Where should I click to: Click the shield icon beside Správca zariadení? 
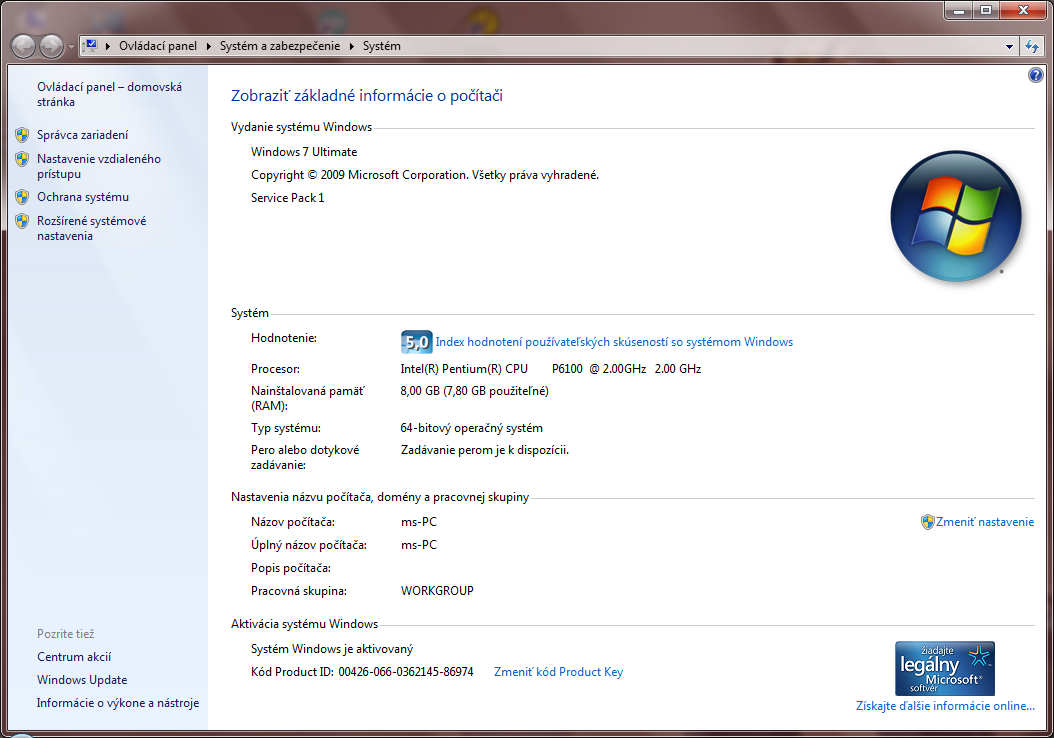click(x=22, y=135)
